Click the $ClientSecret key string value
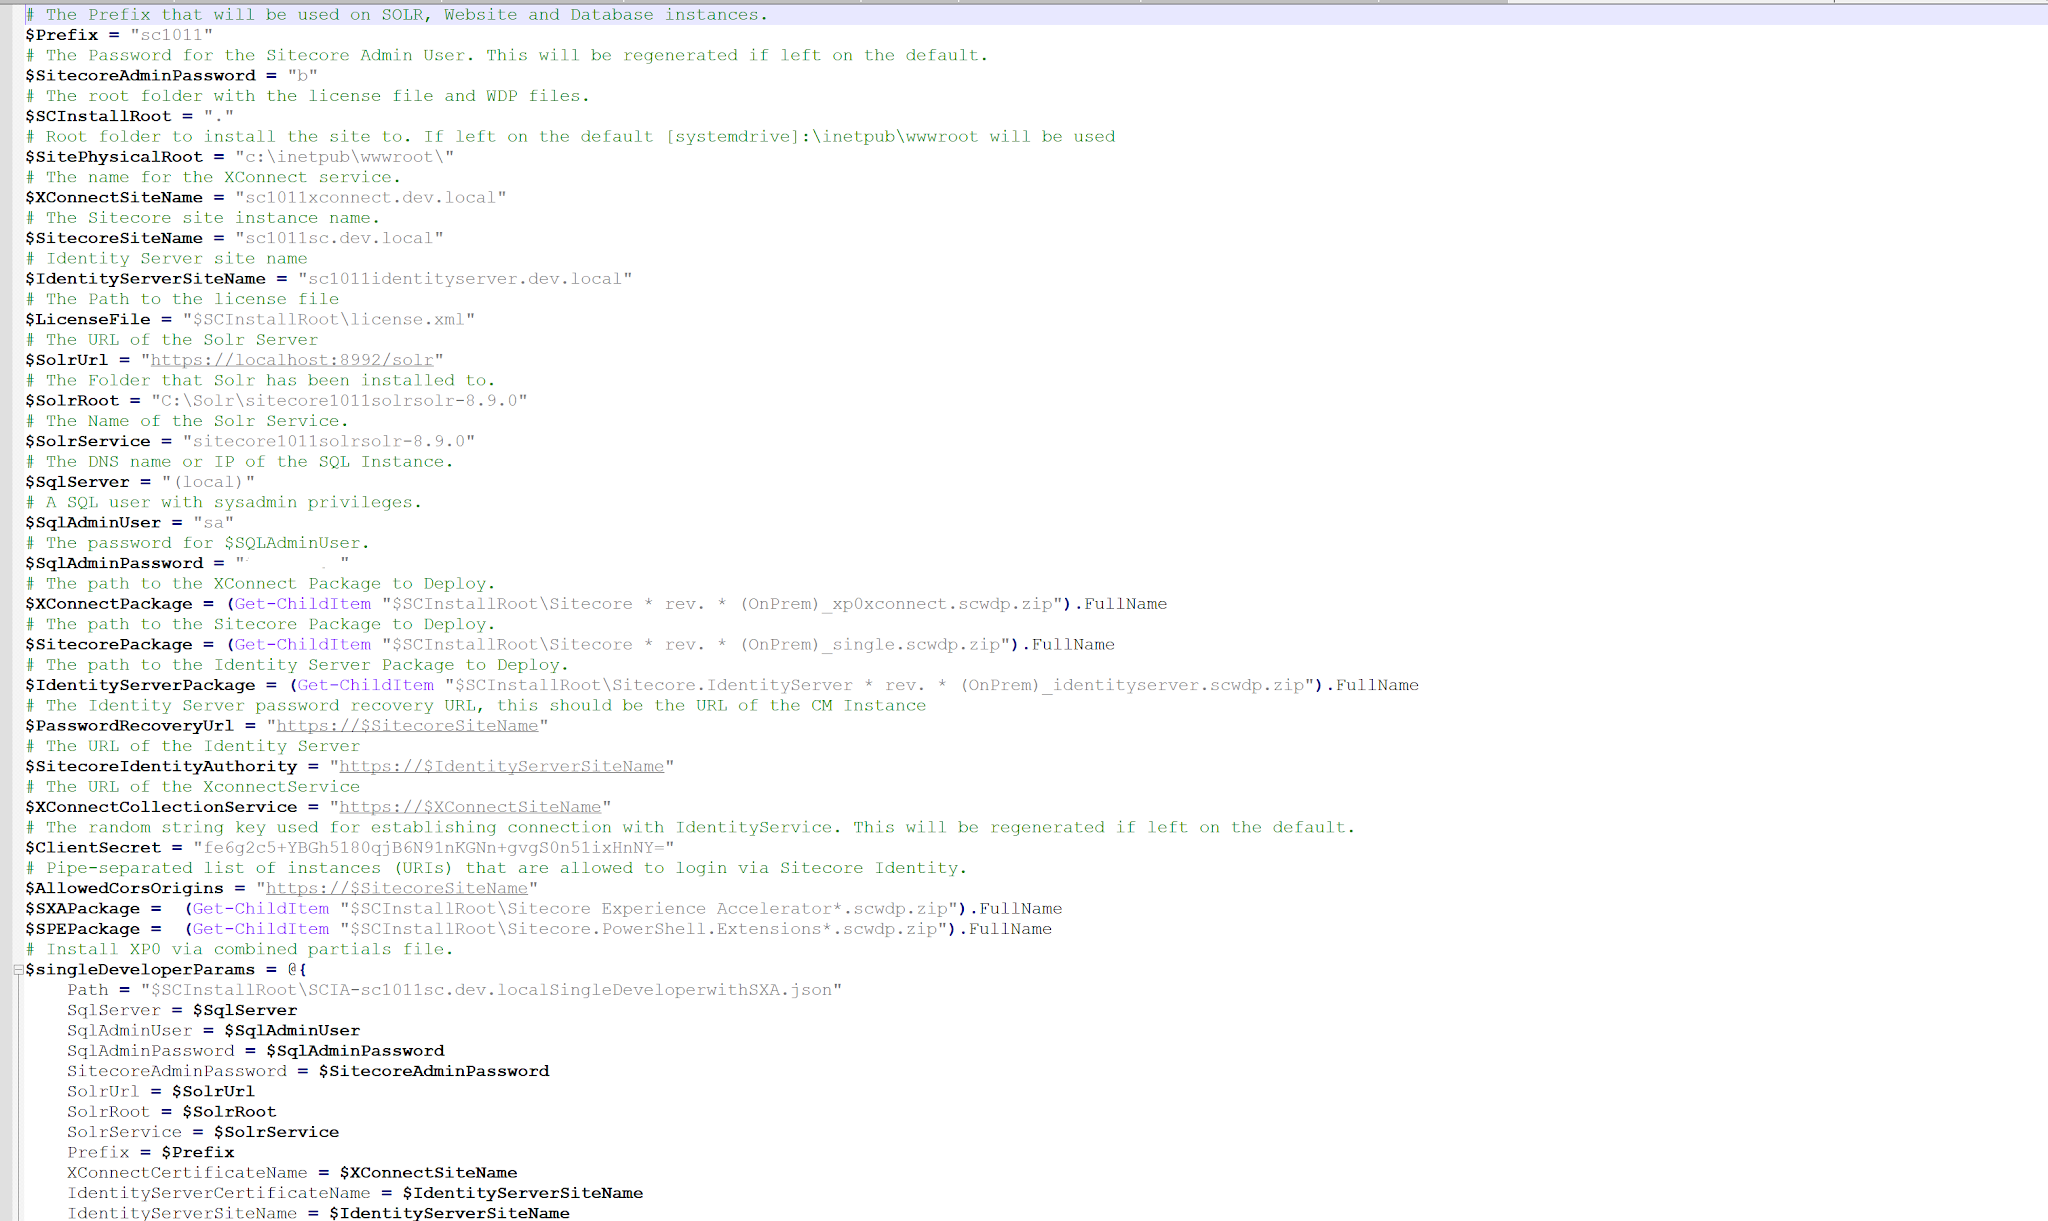 (433, 847)
